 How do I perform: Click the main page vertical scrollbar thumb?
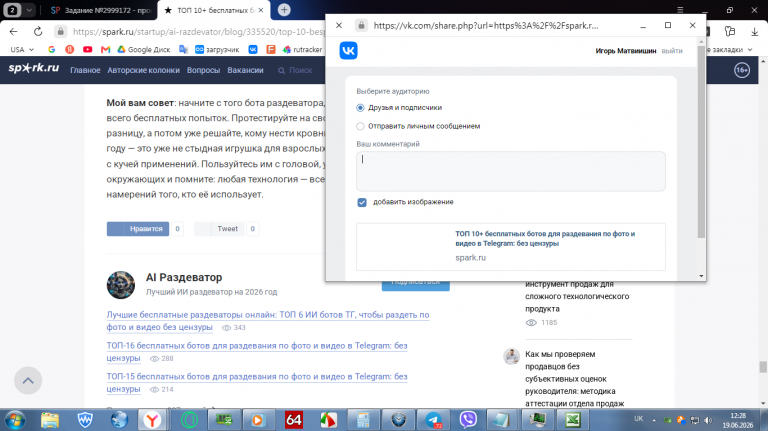tap(763, 367)
